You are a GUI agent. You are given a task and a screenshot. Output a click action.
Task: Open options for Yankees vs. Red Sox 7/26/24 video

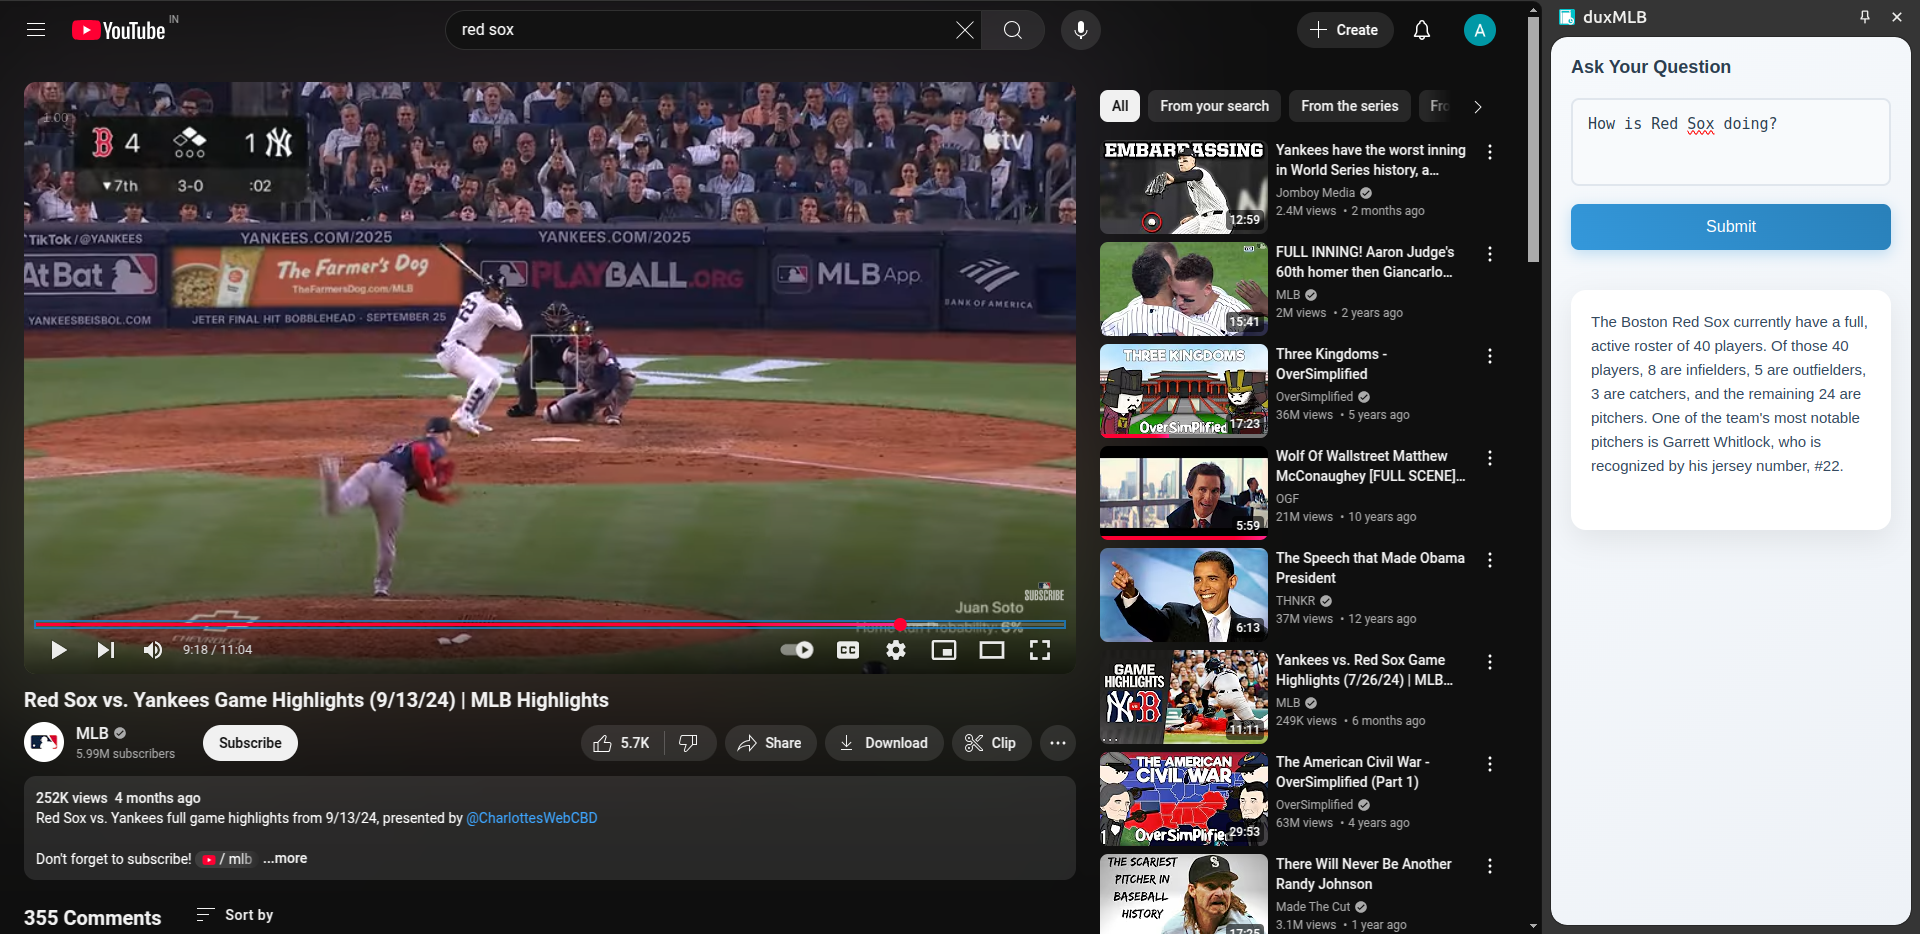[x=1490, y=662]
